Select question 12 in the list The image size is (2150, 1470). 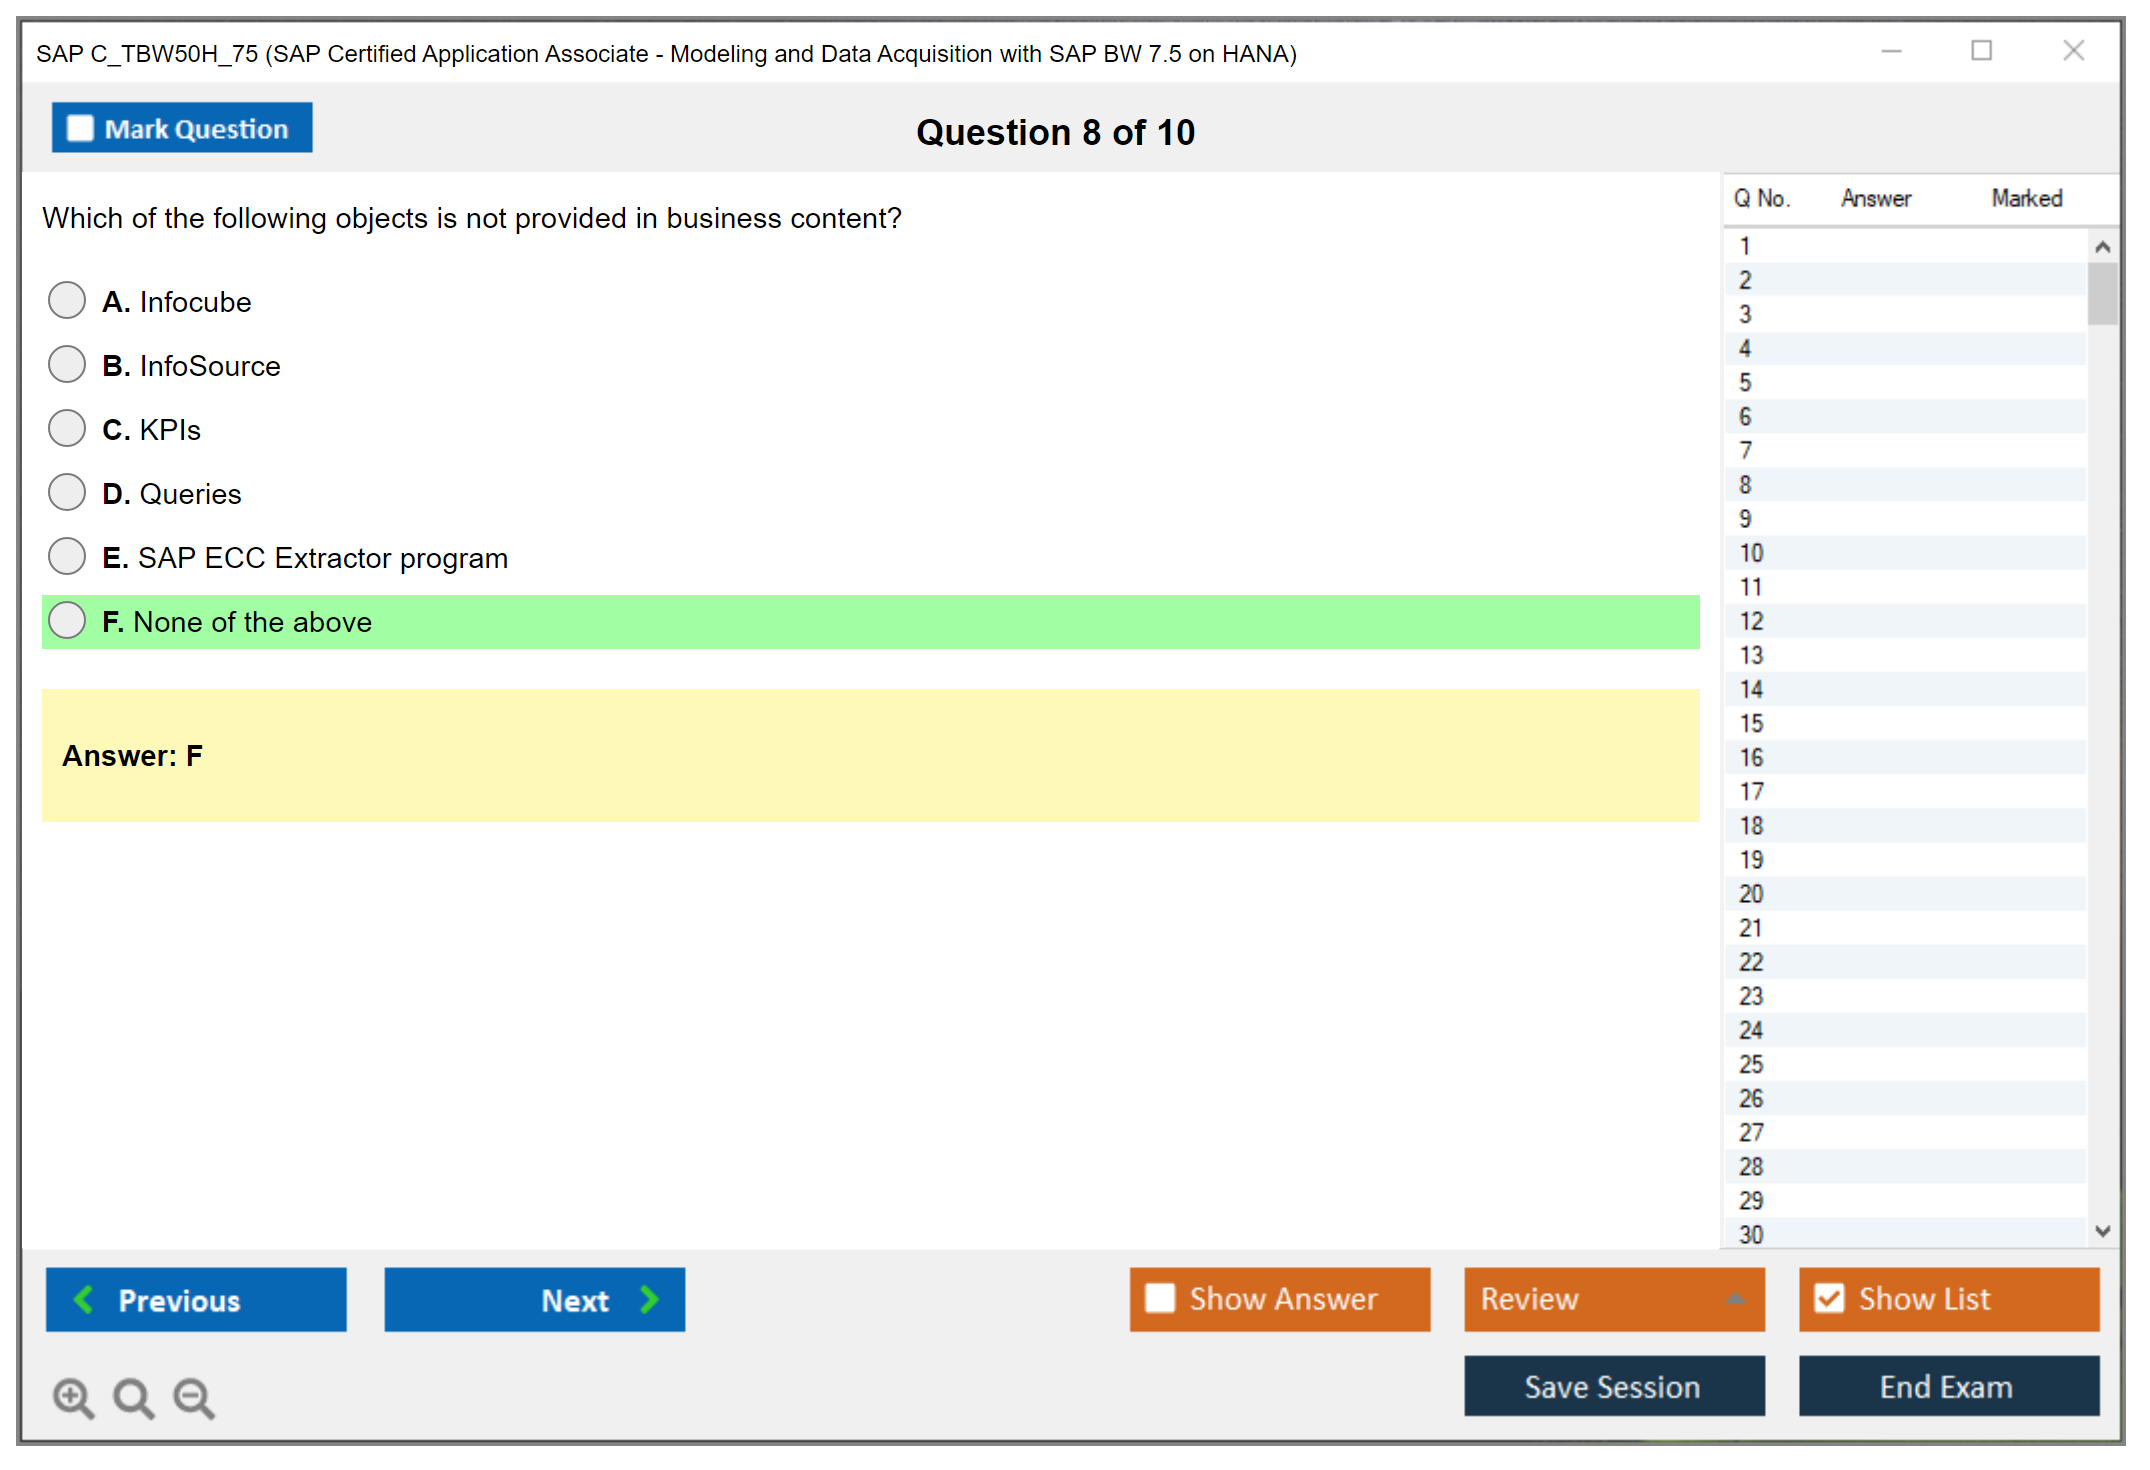[1752, 621]
